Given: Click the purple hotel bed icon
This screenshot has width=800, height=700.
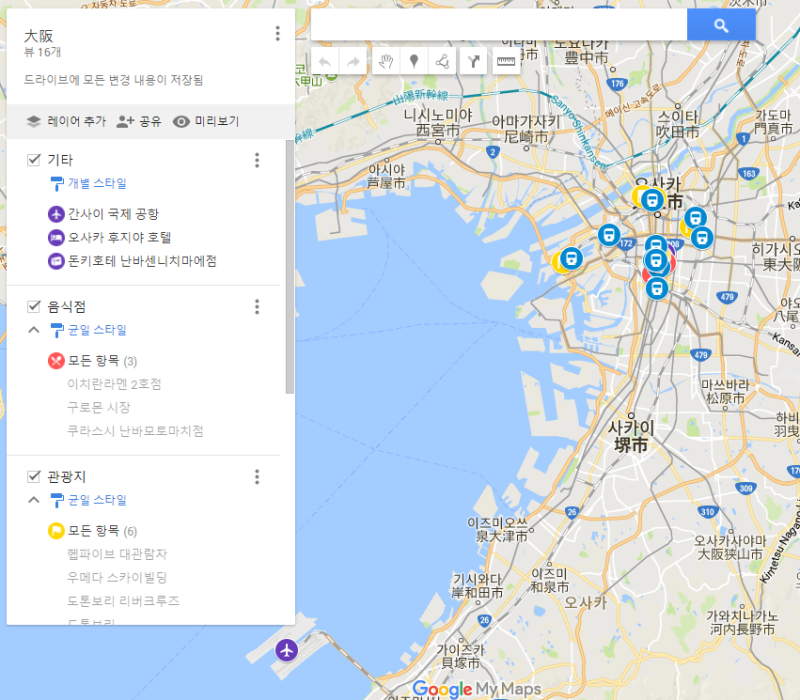Looking at the screenshot, I should [x=56, y=238].
